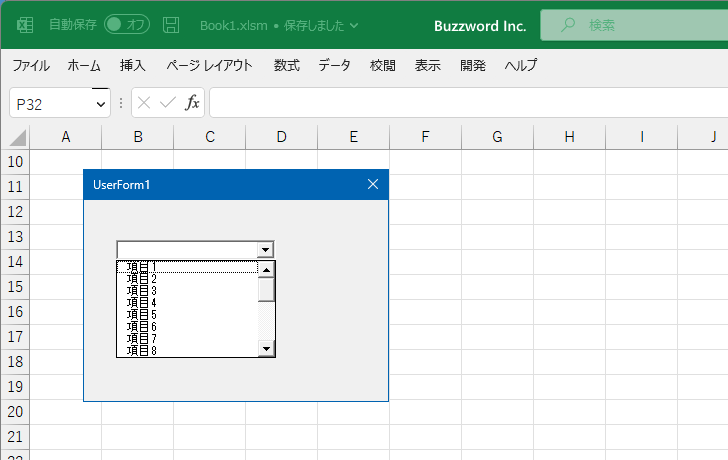This screenshot has height=460, width=728.
Task: Click the Save floppy disk icon
Action: (x=171, y=25)
